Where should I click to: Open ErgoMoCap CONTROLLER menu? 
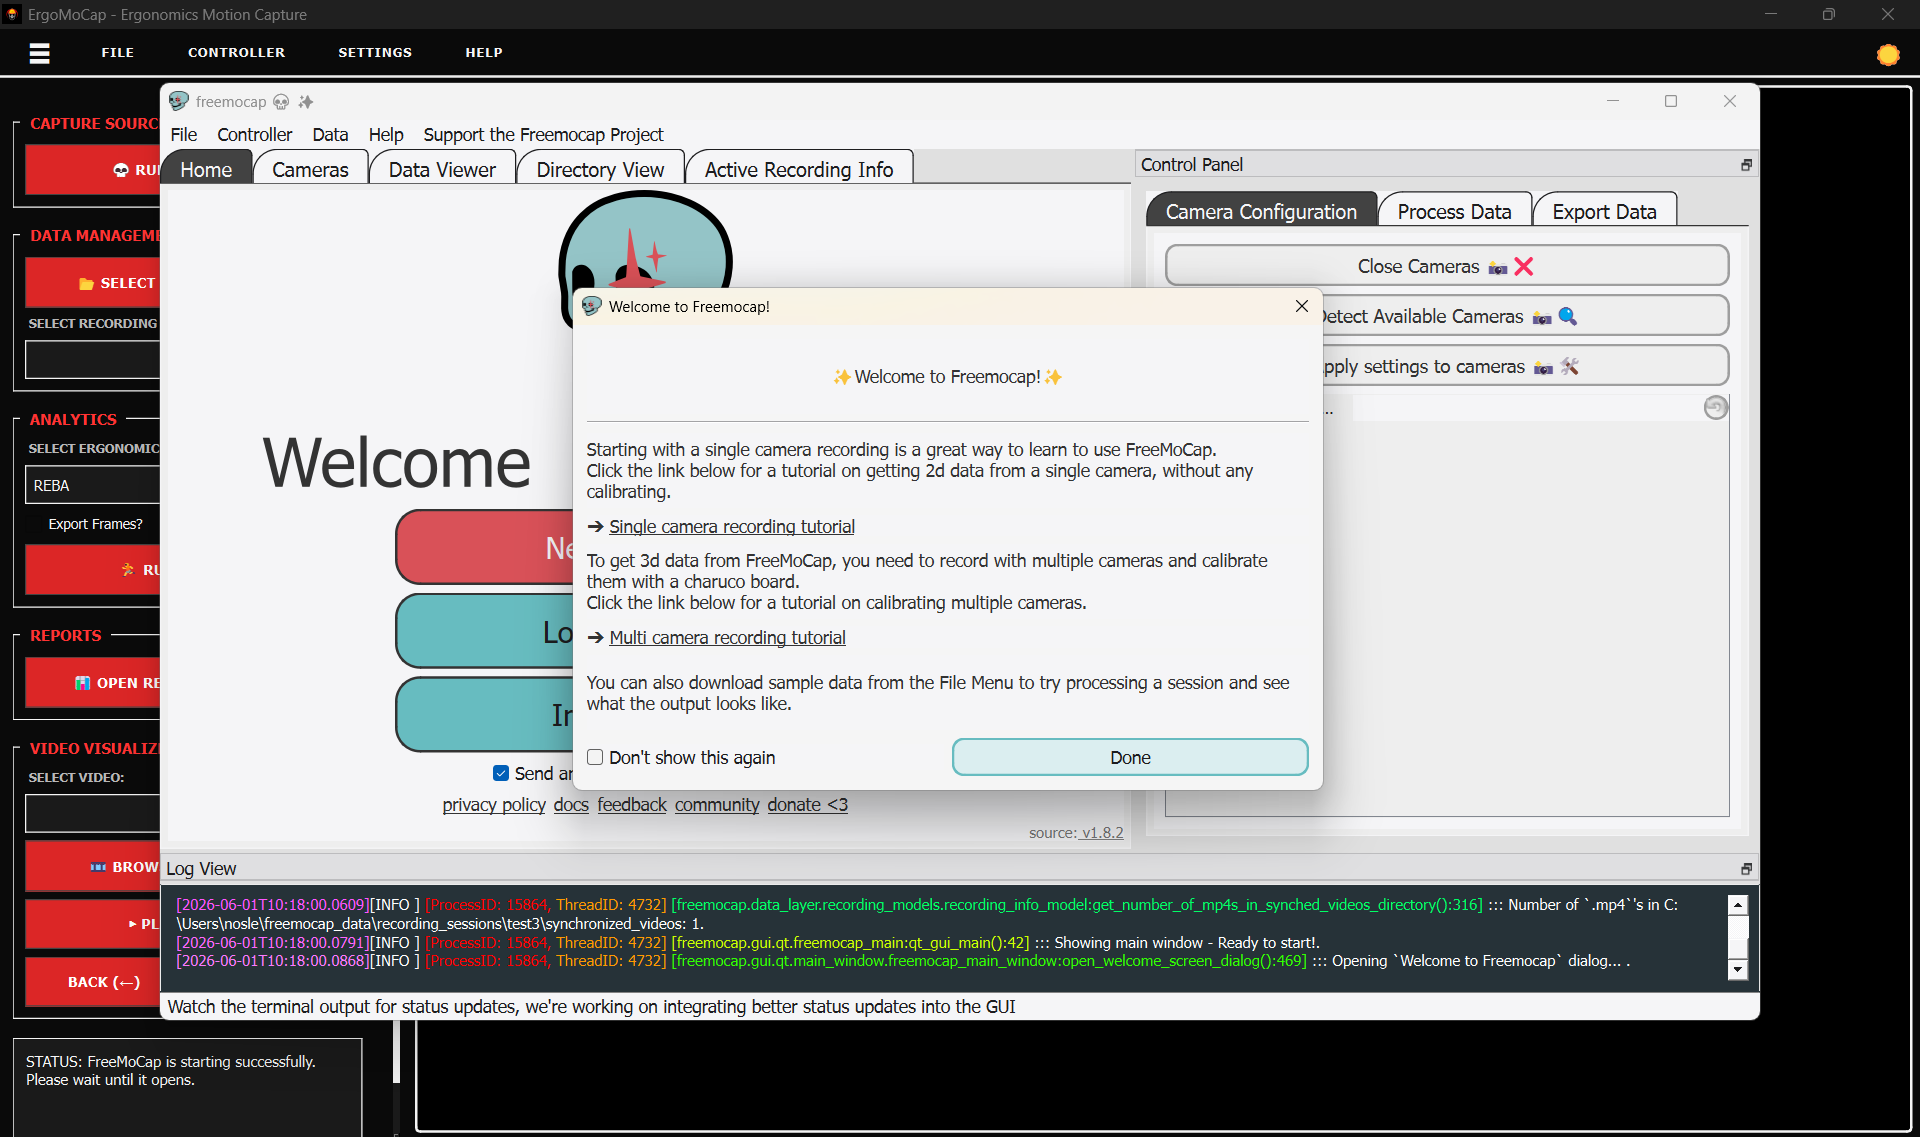[236, 52]
